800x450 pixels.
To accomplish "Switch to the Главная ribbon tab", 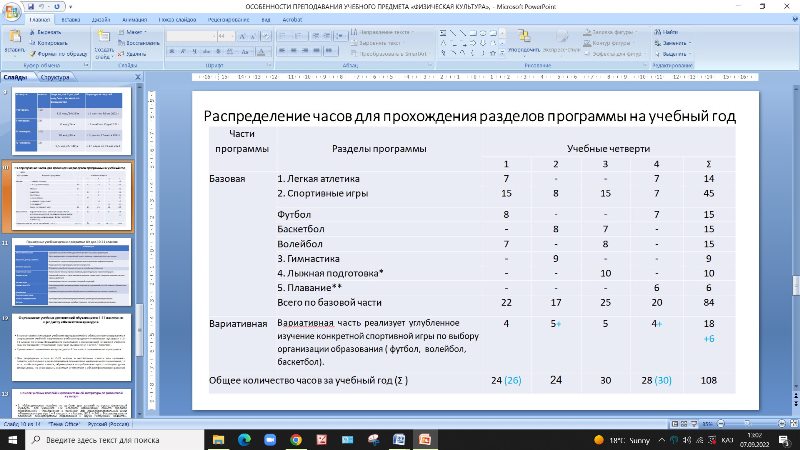I will click(x=40, y=20).
